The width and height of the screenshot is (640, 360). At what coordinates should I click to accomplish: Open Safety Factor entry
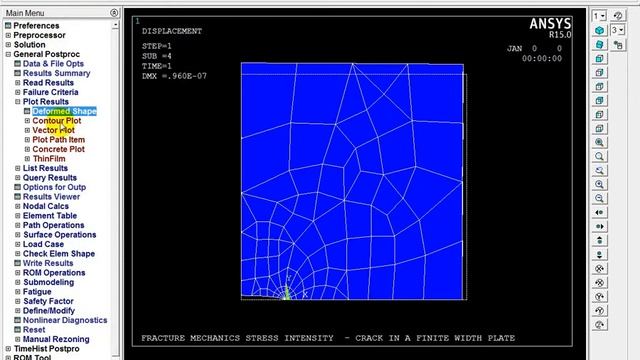pyautogui.click(x=48, y=302)
